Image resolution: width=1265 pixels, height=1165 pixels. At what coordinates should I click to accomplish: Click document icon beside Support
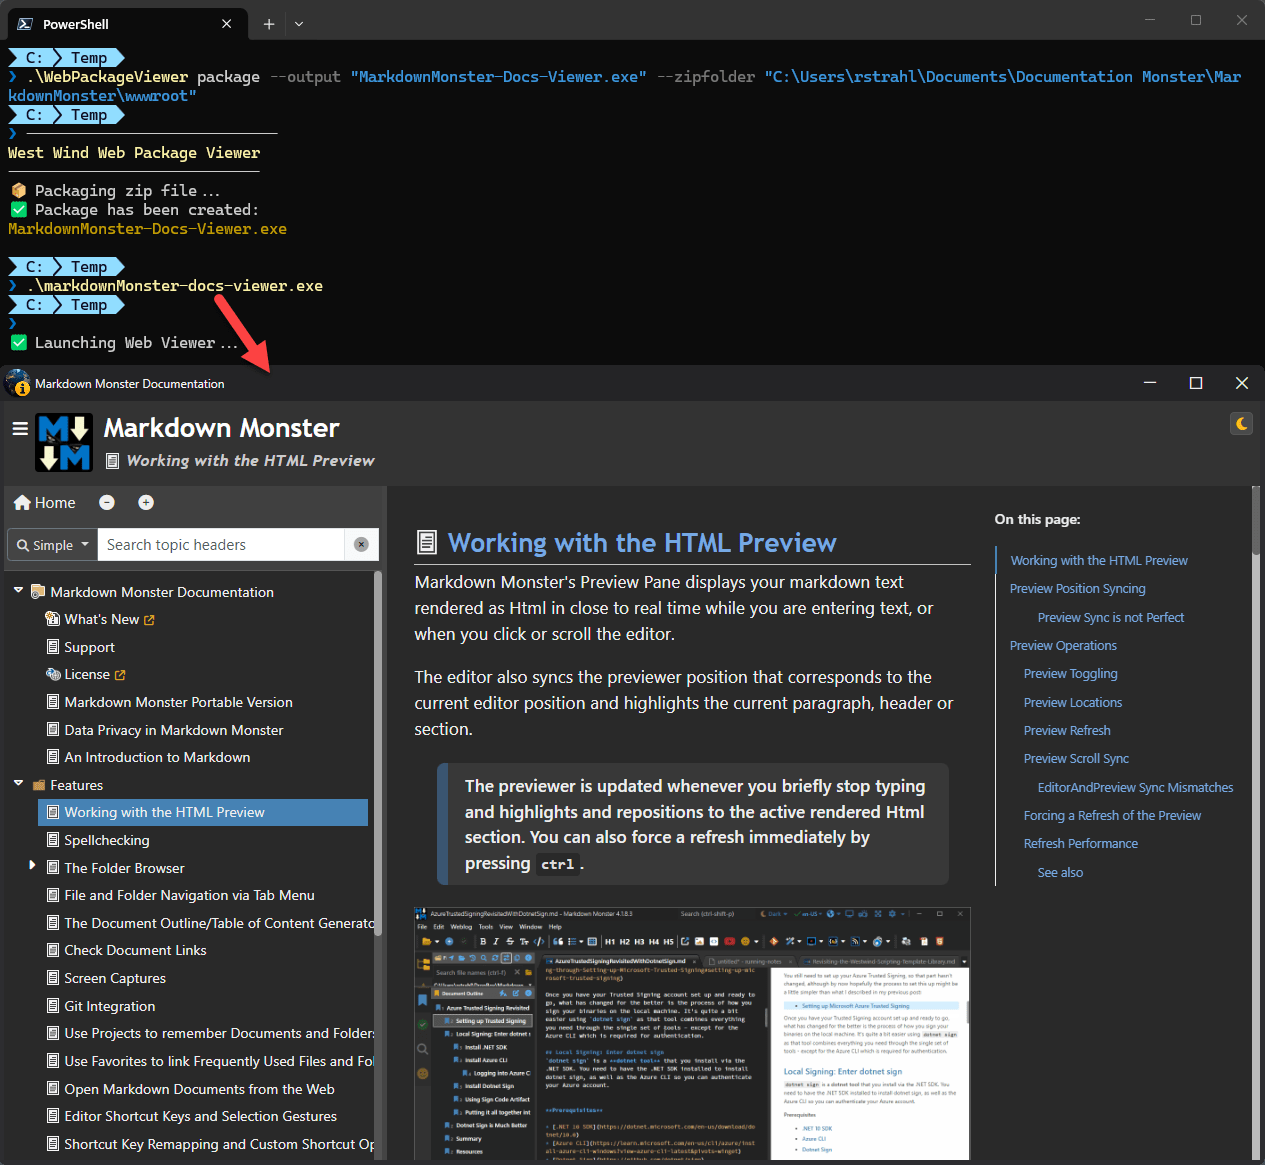pyautogui.click(x=54, y=647)
